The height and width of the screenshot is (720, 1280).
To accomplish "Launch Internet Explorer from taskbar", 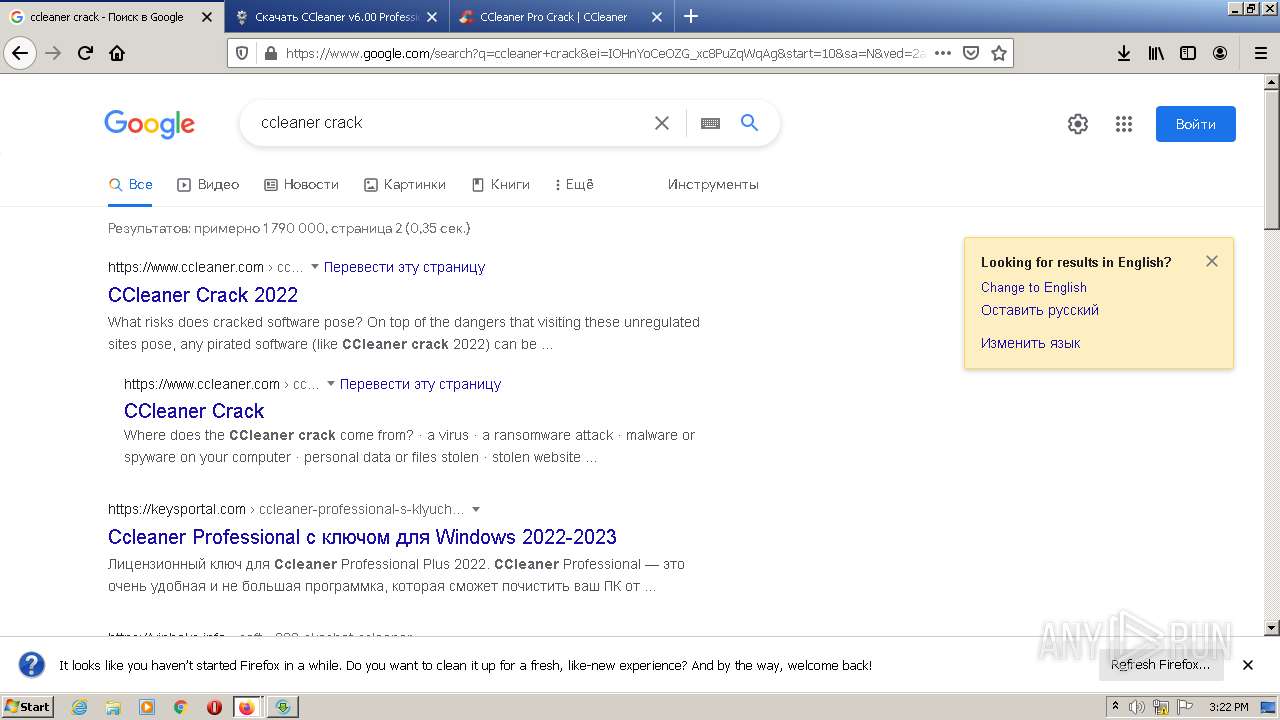I will 79,707.
